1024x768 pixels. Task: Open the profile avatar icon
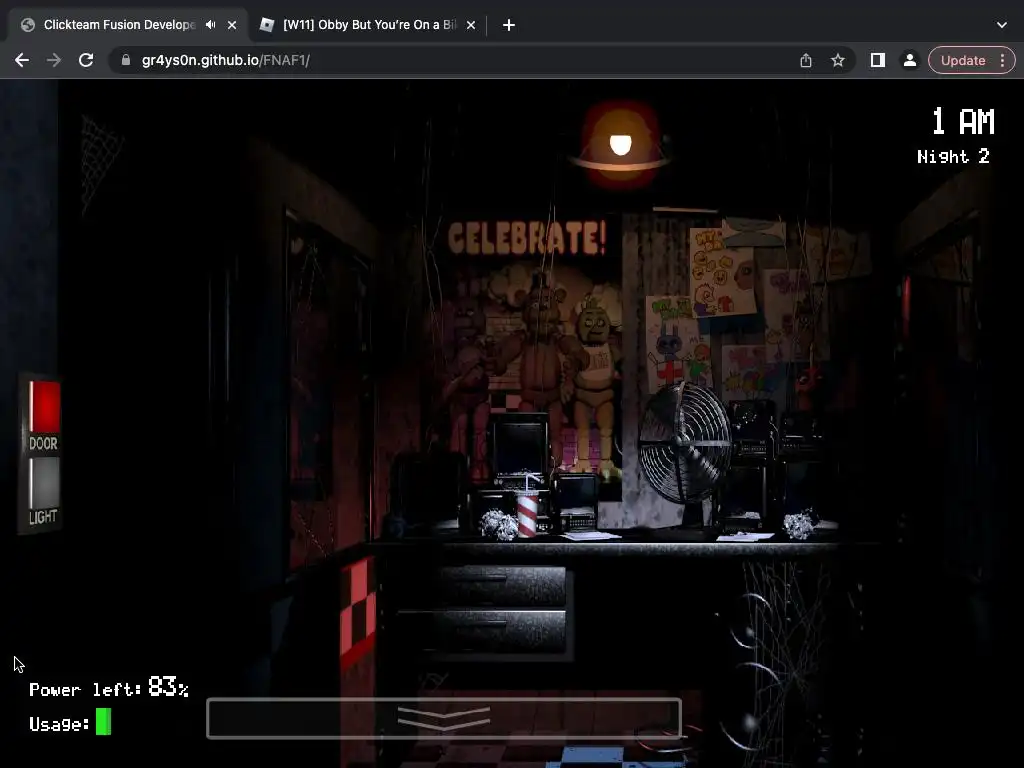[x=909, y=60]
